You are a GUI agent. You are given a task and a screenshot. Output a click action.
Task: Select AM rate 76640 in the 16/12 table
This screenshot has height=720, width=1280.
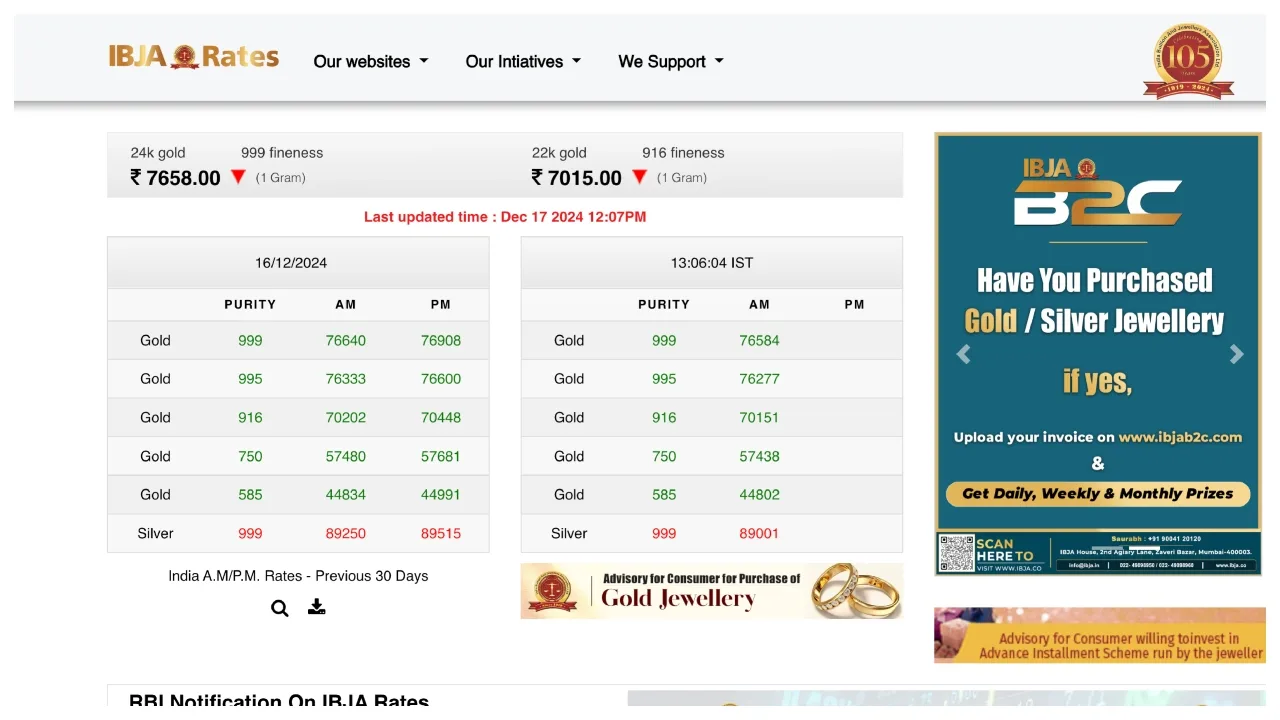[x=346, y=340]
